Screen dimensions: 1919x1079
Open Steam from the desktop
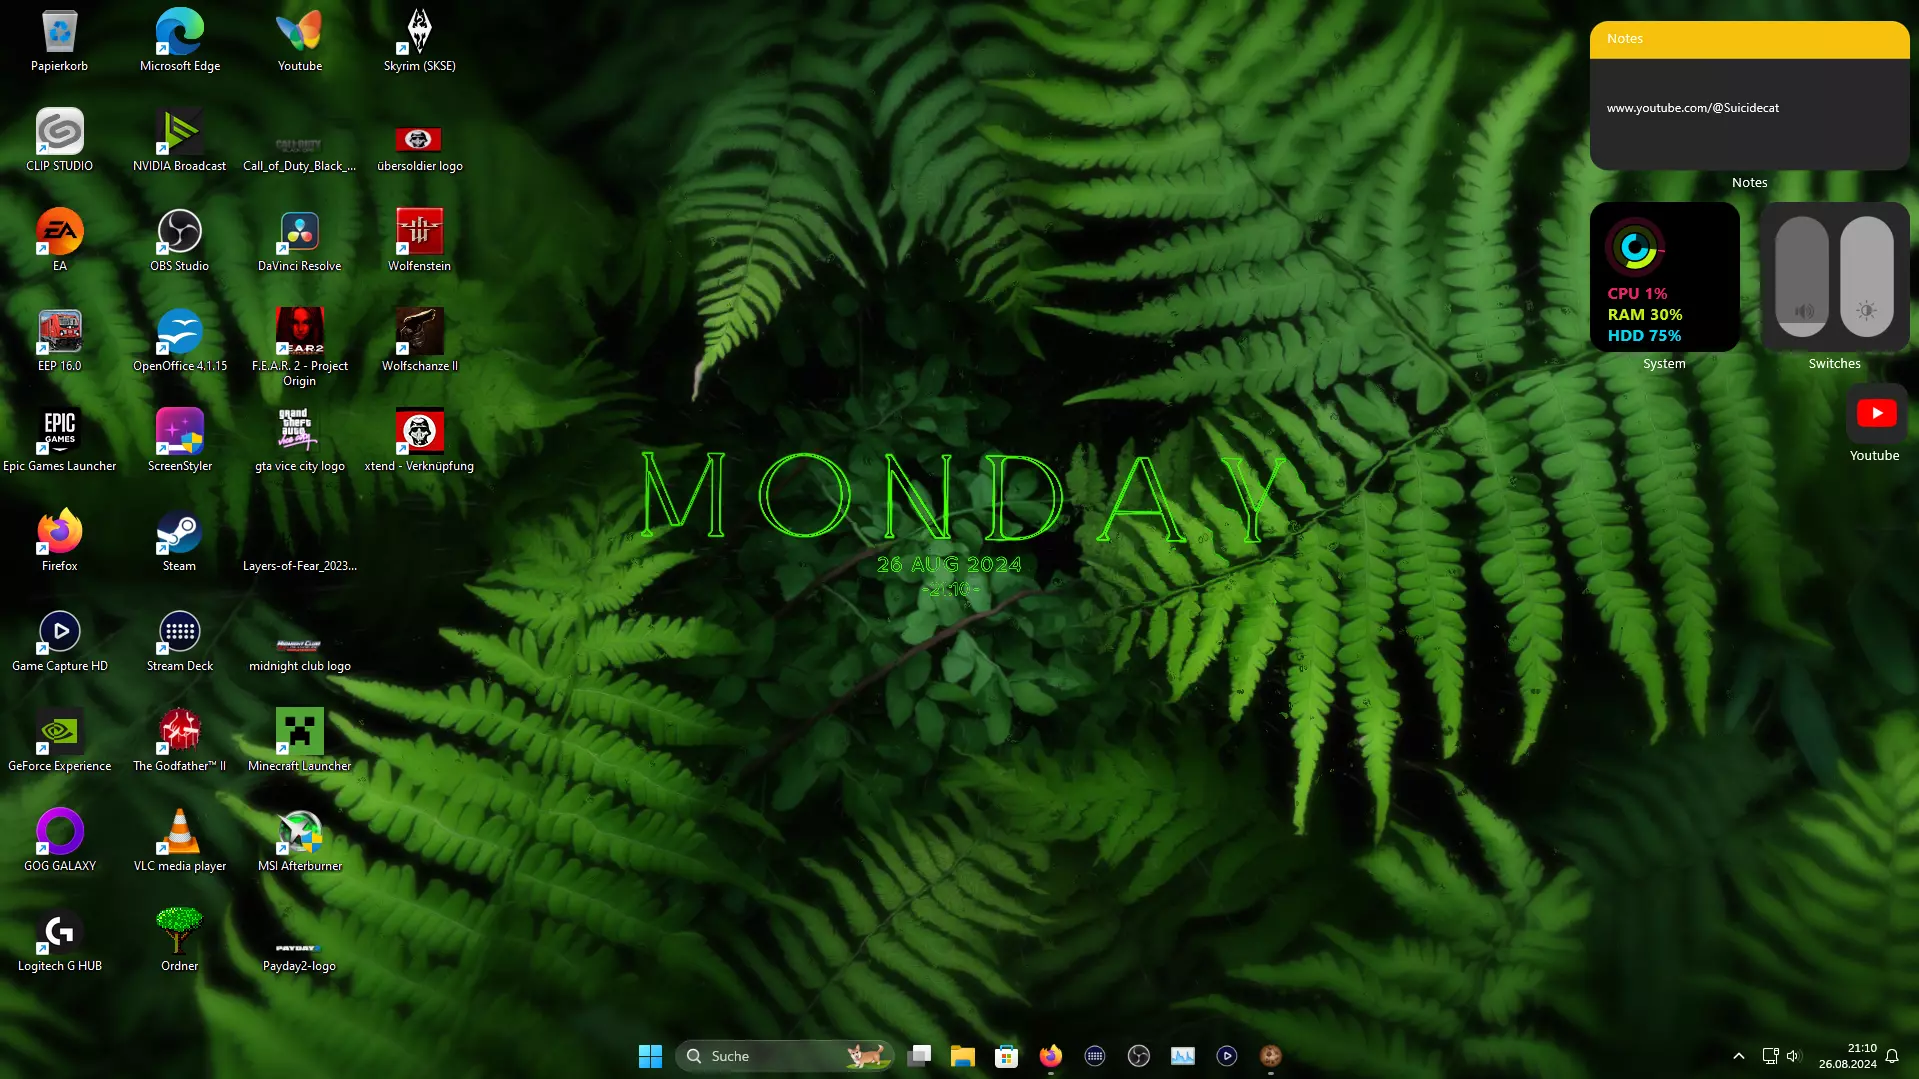[180, 540]
